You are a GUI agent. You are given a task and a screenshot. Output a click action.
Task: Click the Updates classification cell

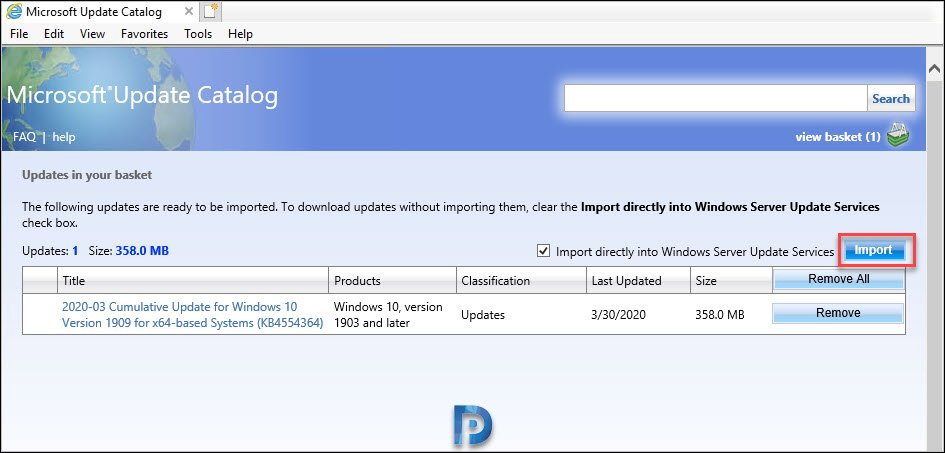click(483, 314)
